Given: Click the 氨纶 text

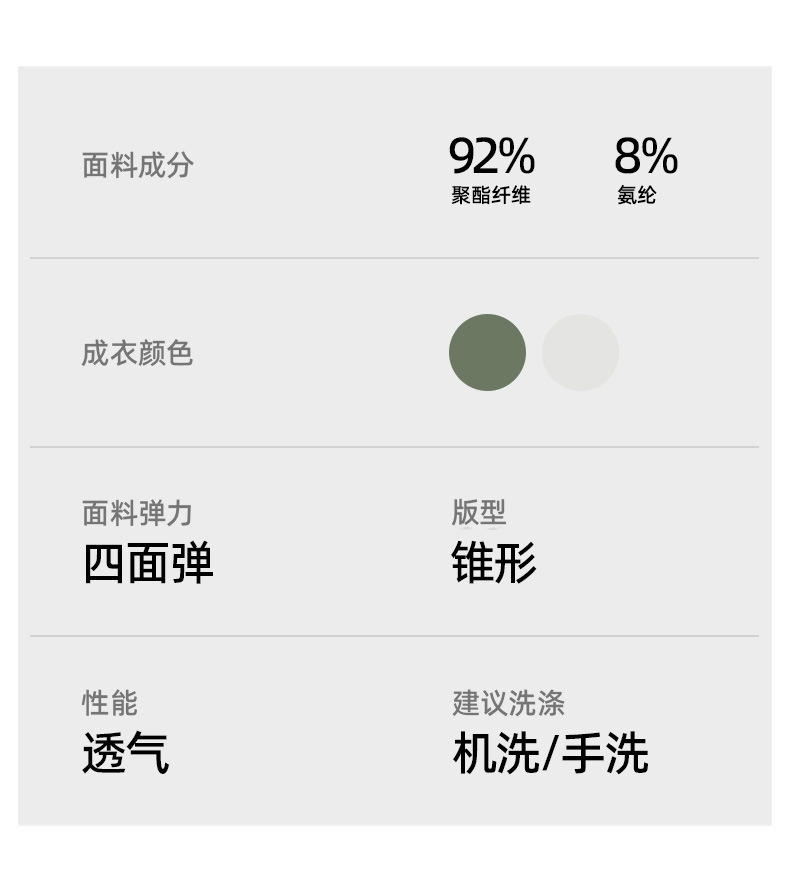Looking at the screenshot, I should (x=636, y=196).
